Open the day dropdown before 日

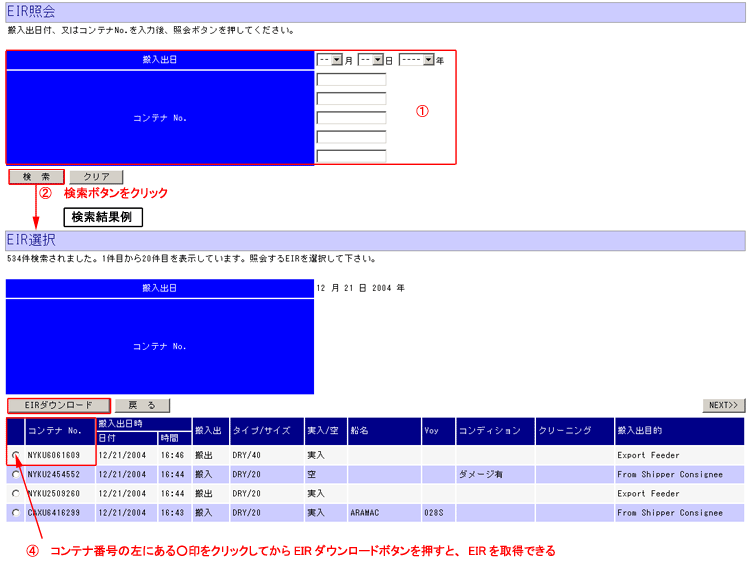371,60
